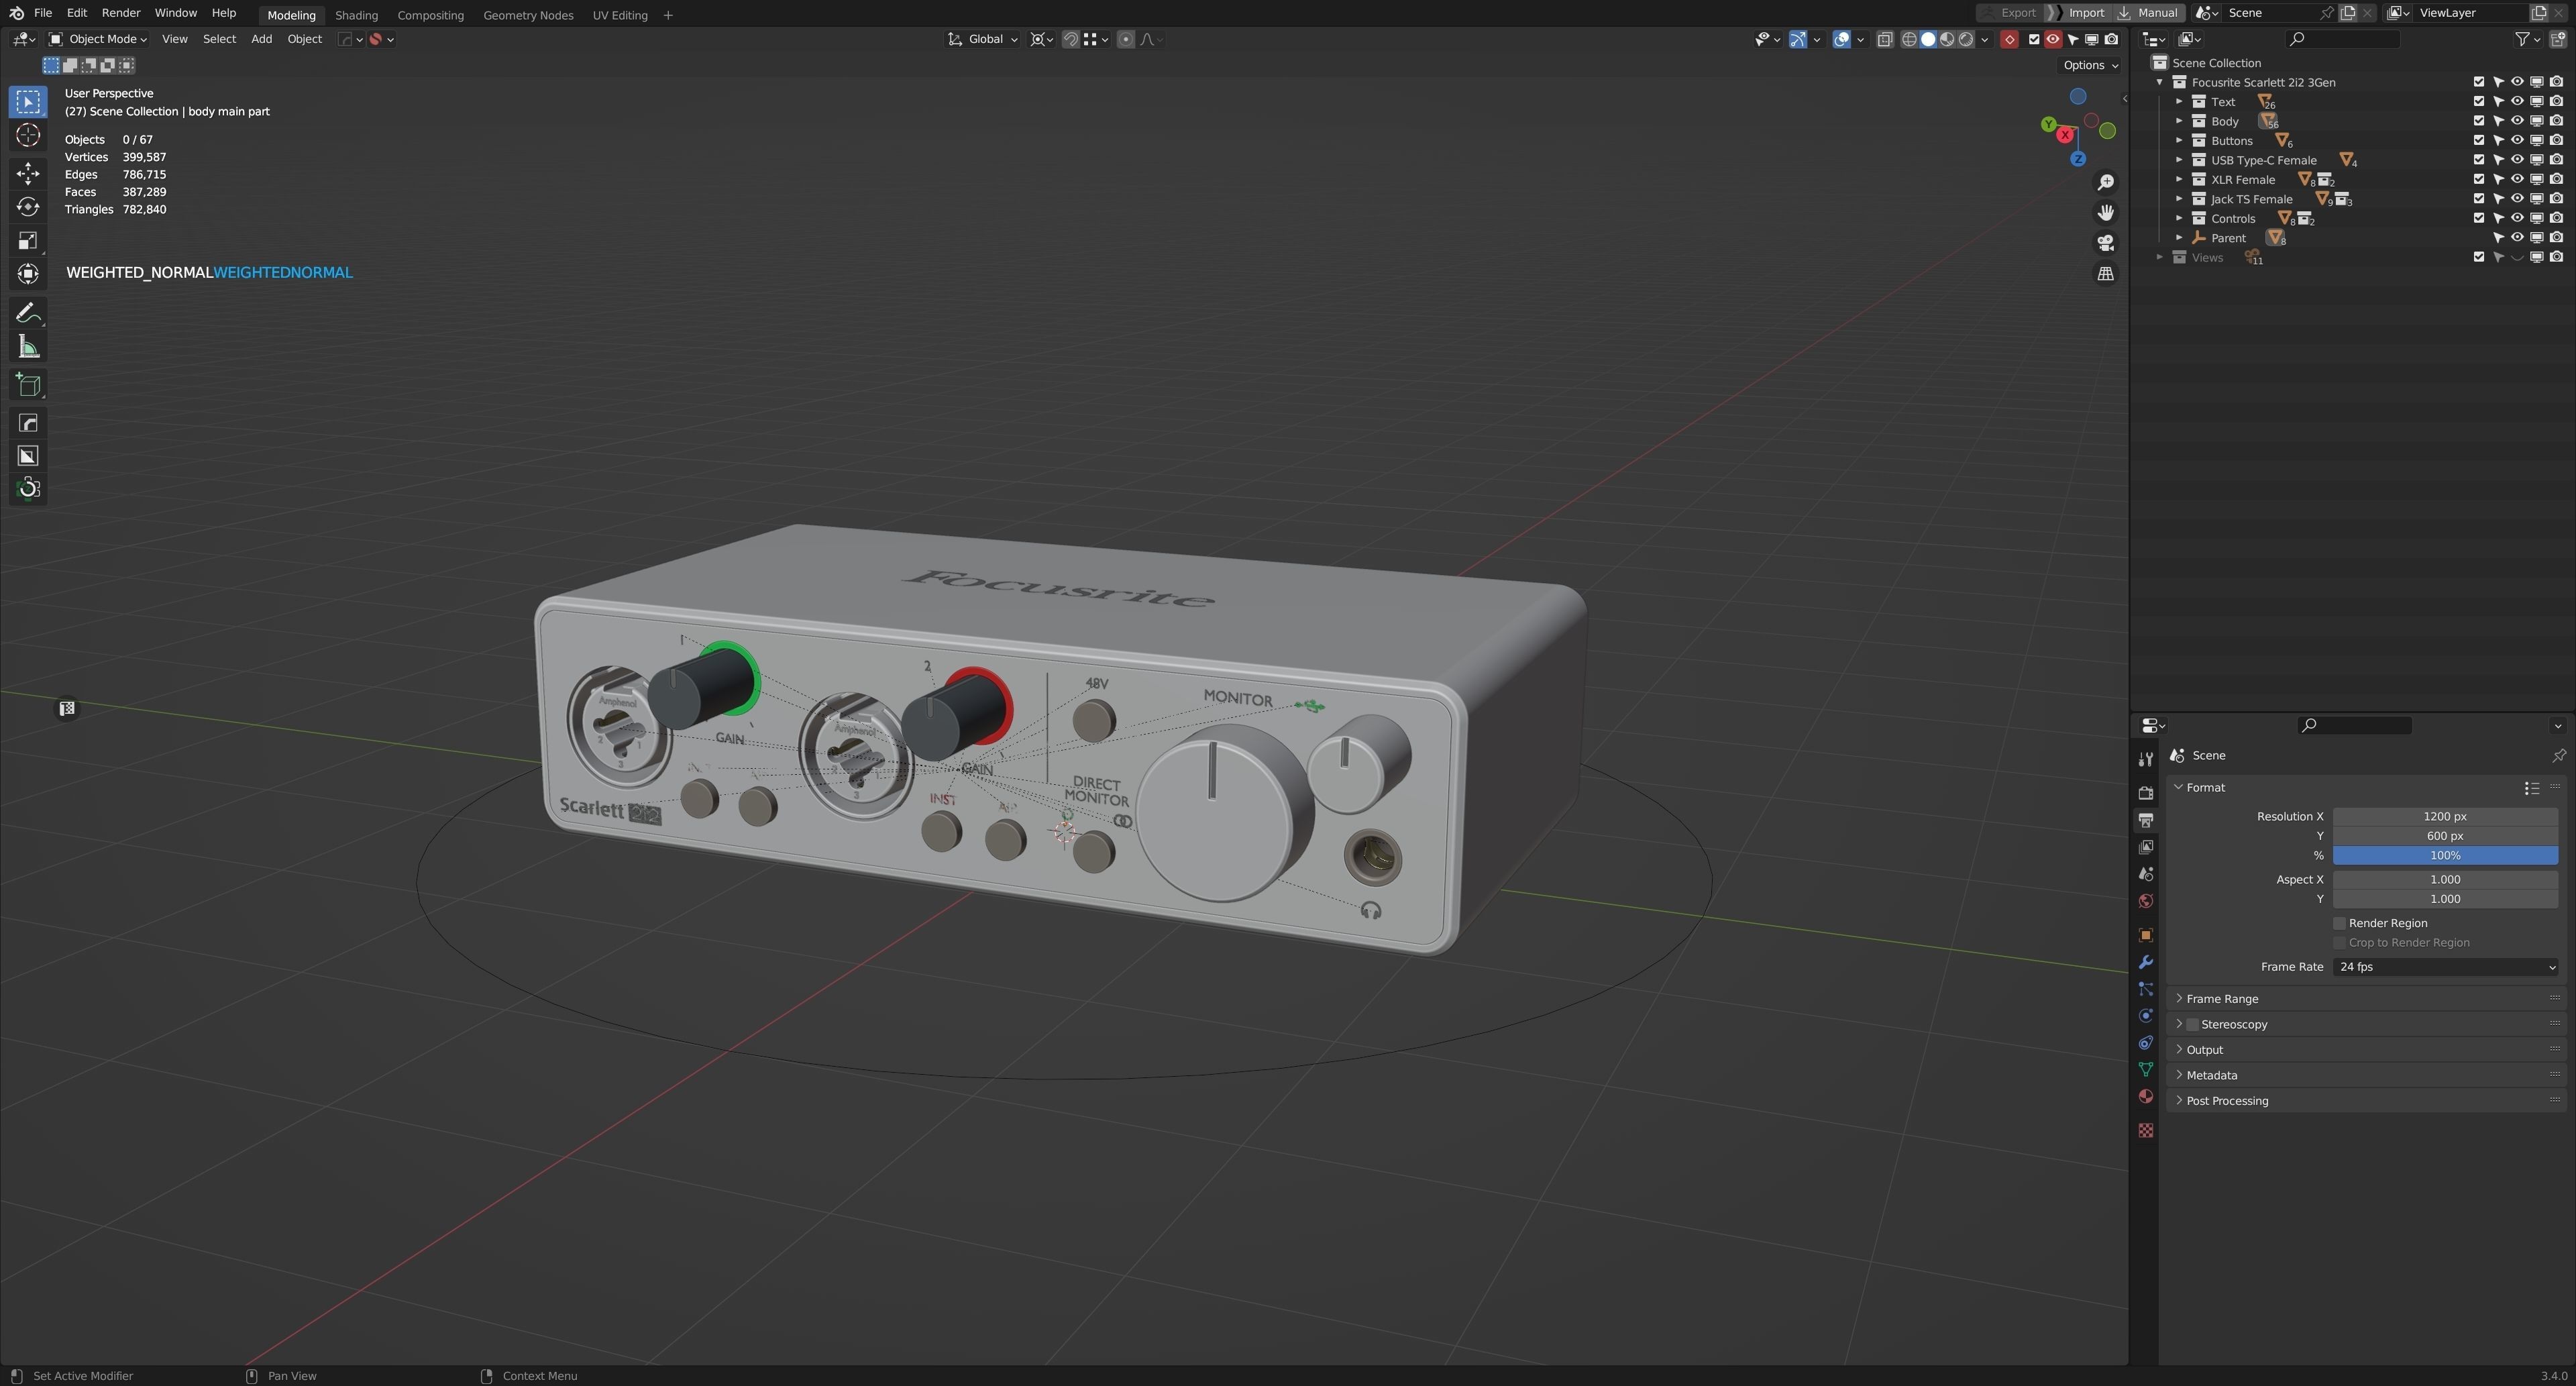2576x1386 pixels.
Task: Select the Select Box tool
Action: pyautogui.click(x=28, y=102)
